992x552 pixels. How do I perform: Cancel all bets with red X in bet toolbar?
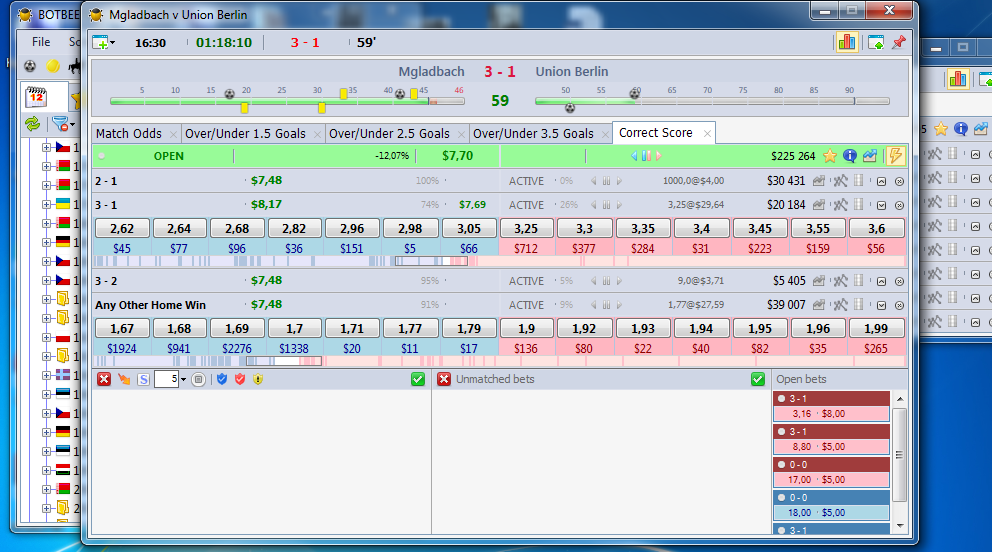(x=104, y=379)
